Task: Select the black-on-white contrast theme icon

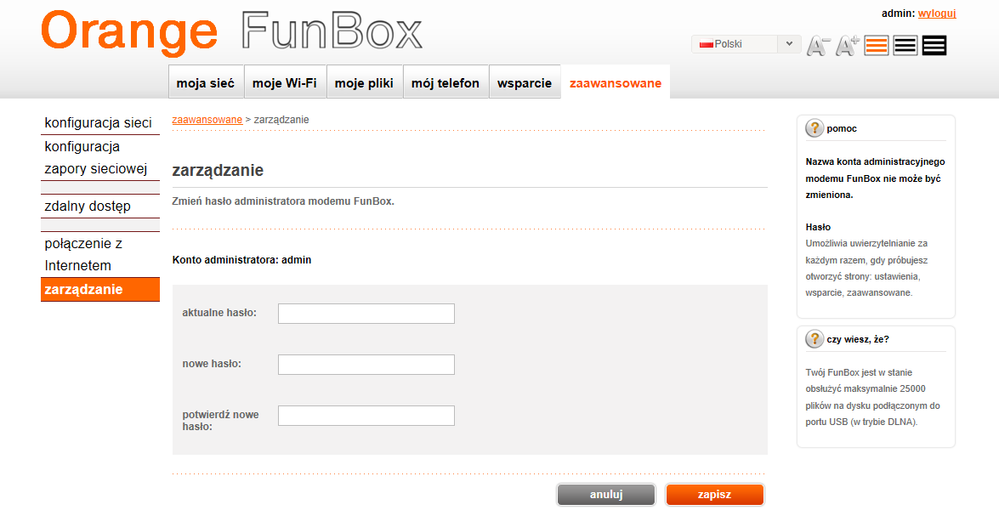Action: tap(905, 45)
